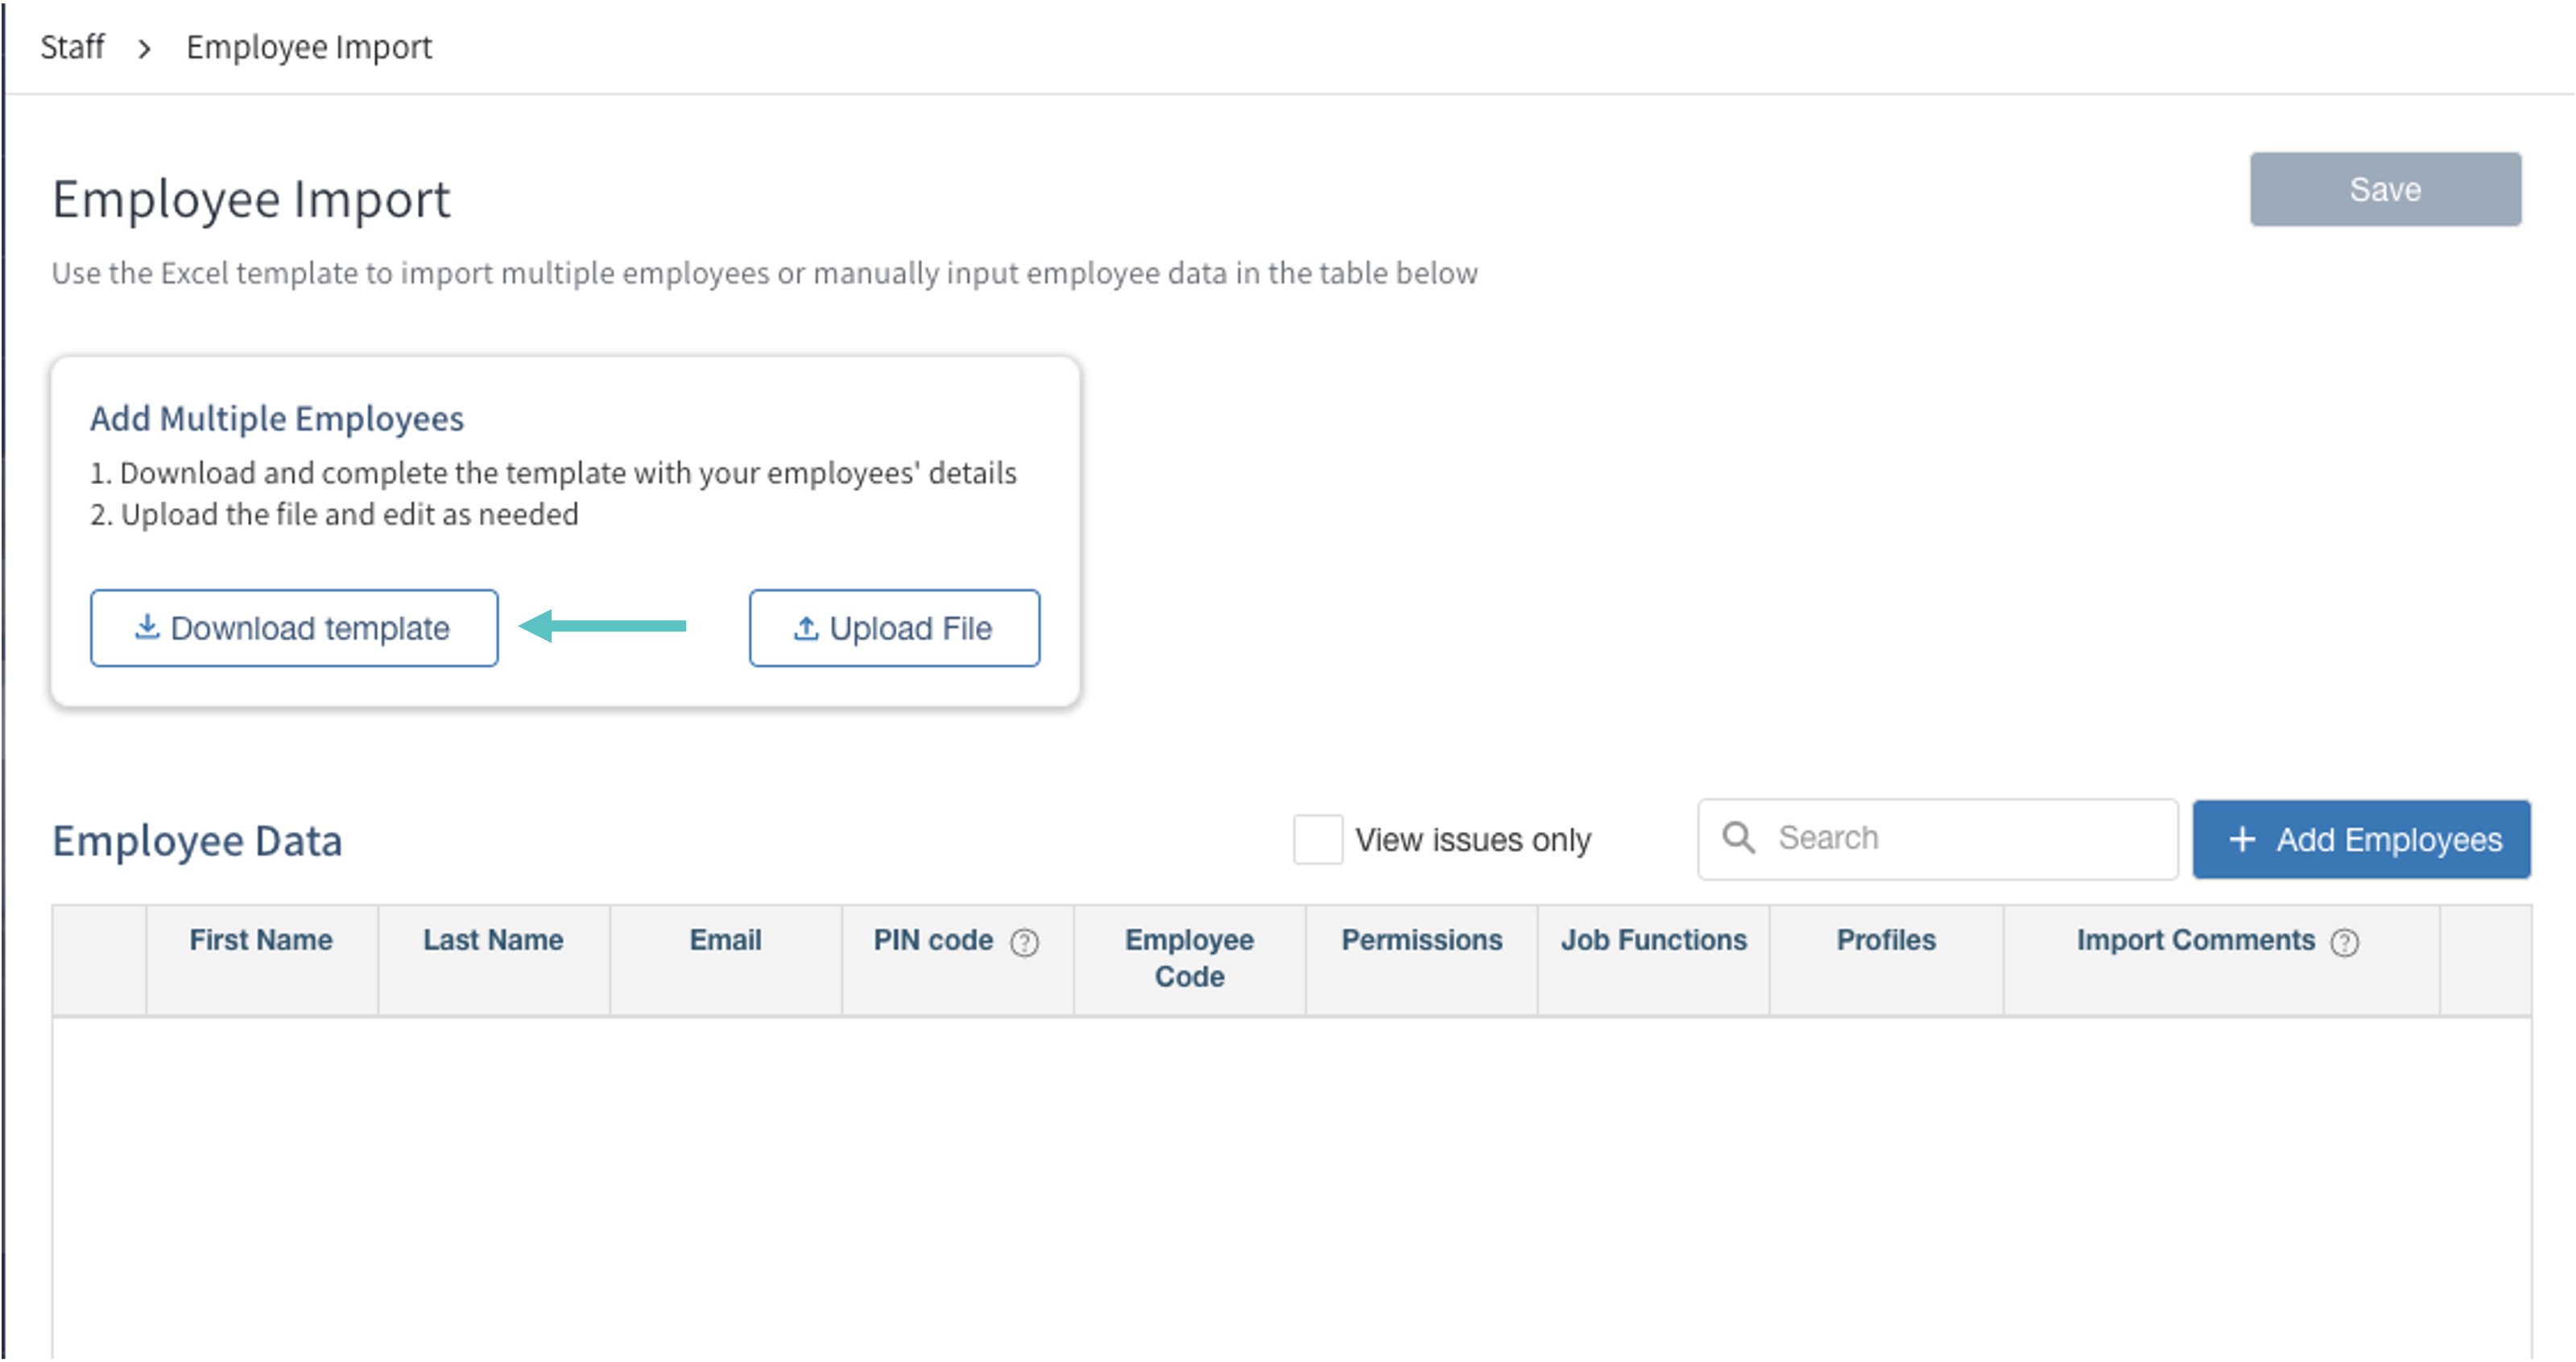Click the magnifier icon in Search box
The image size is (2576, 1362).
tap(1738, 838)
